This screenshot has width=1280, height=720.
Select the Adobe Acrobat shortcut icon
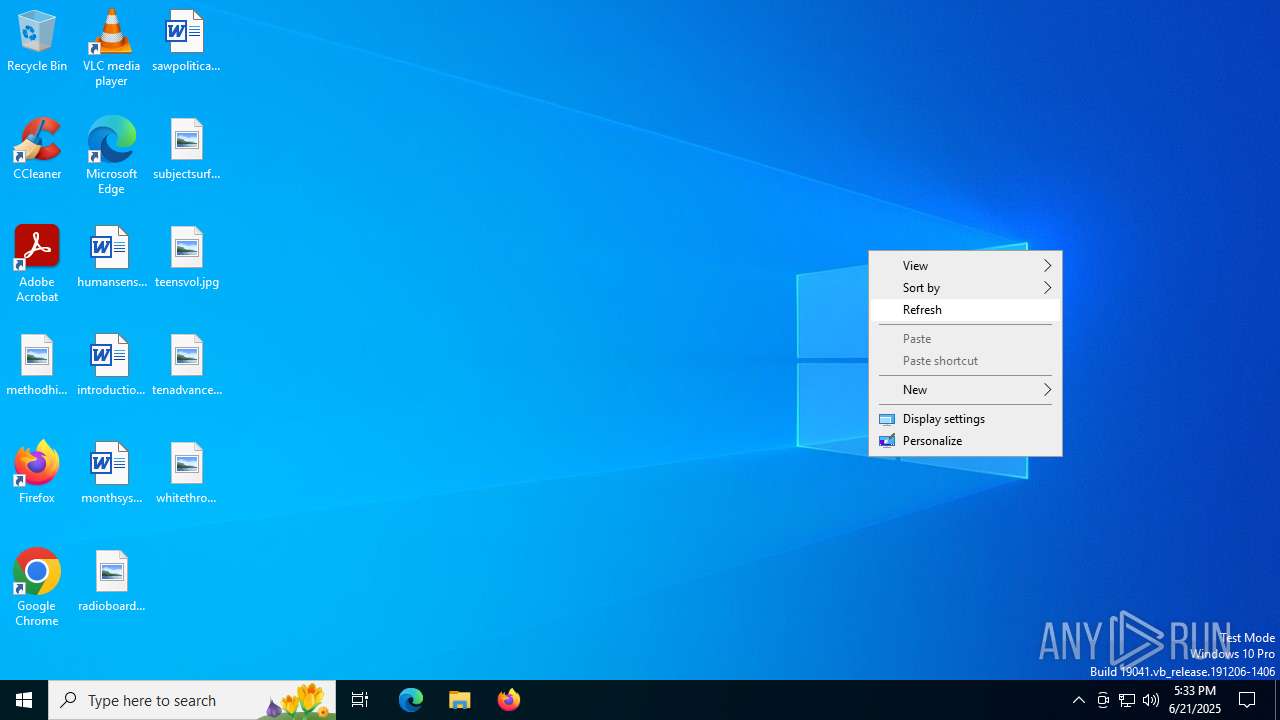[37, 264]
